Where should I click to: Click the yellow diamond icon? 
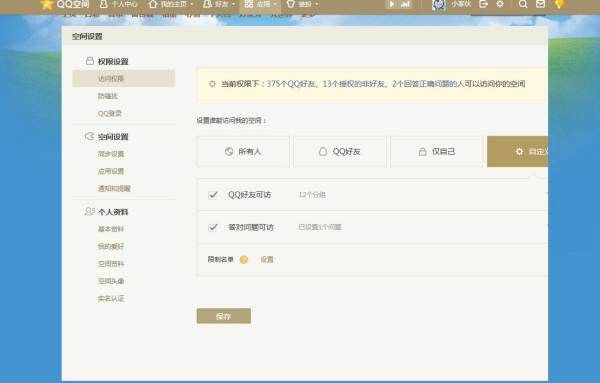(x=559, y=4)
